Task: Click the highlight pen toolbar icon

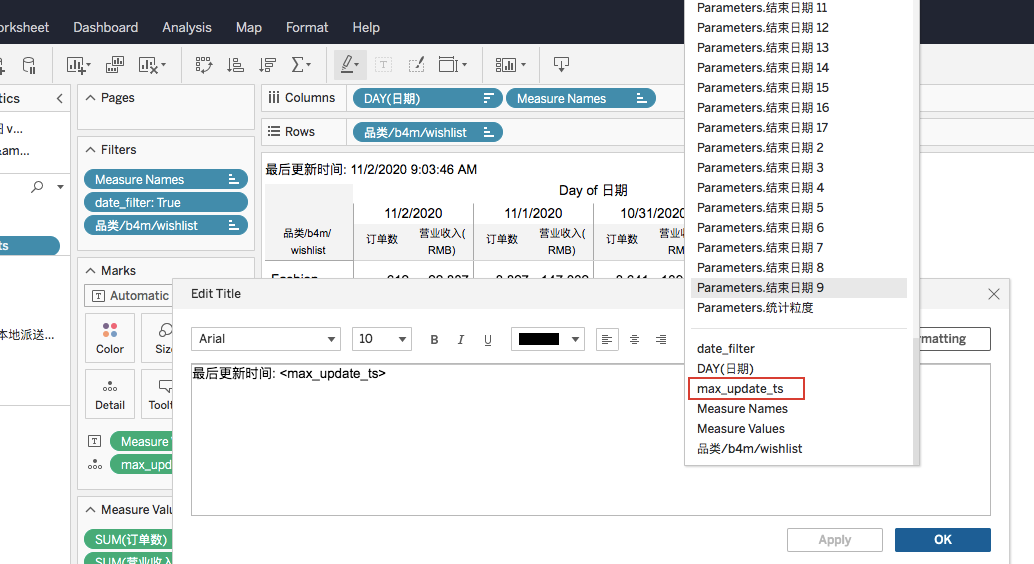Action: (x=349, y=64)
